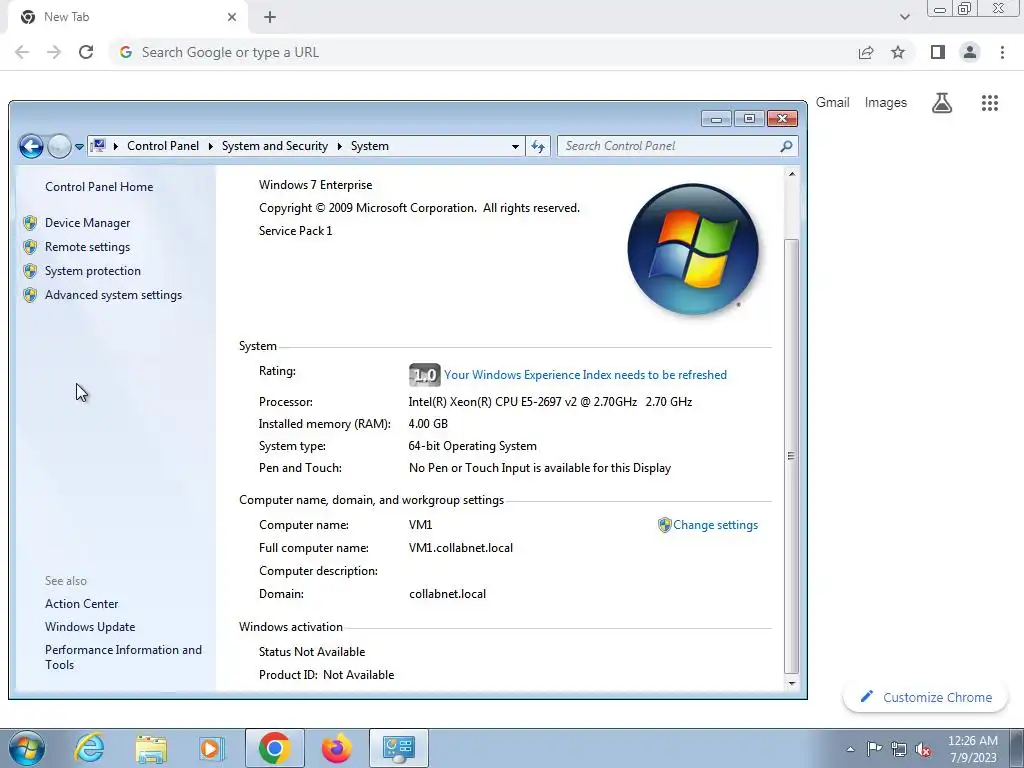This screenshot has height=768, width=1024.
Task: Open Device Manager in the sidebar
Action: [x=88, y=223]
